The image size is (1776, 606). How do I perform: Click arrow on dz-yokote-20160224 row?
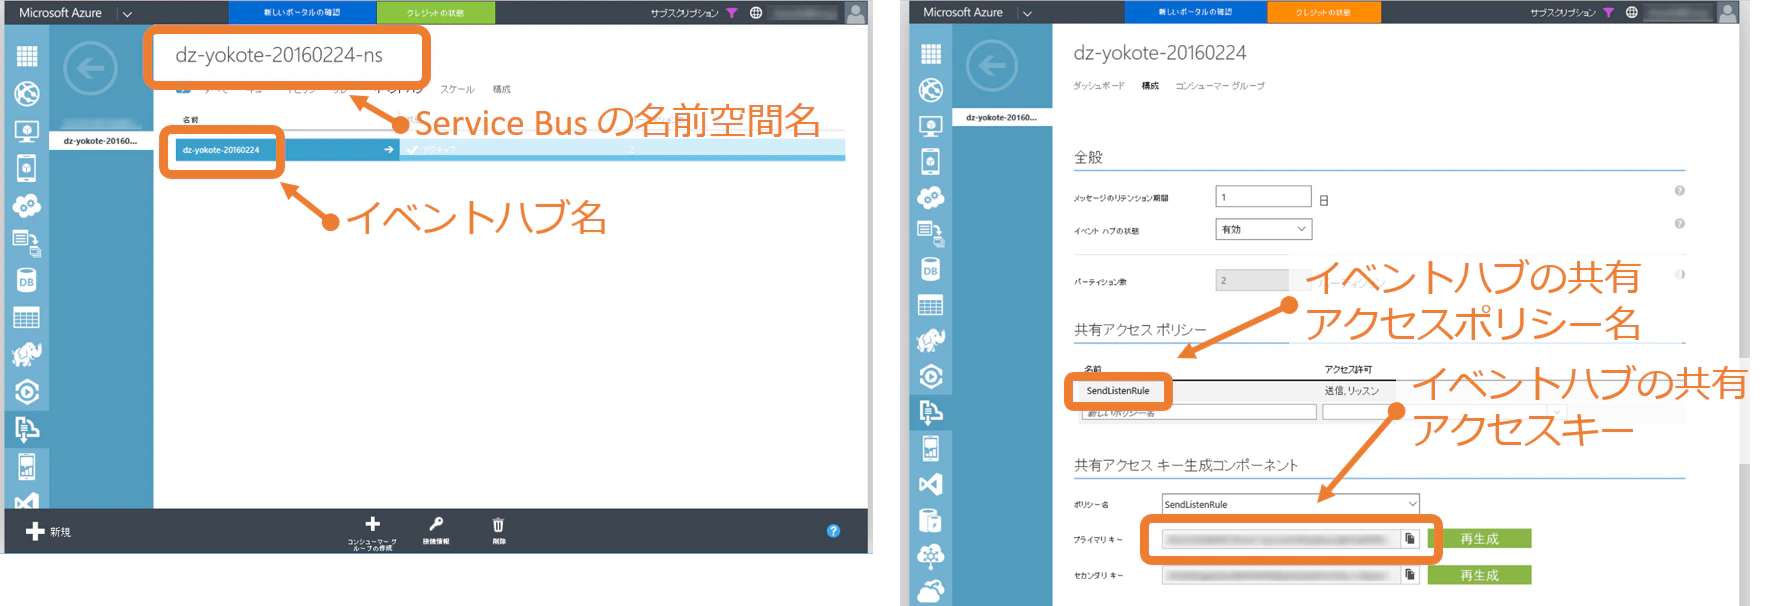click(388, 150)
